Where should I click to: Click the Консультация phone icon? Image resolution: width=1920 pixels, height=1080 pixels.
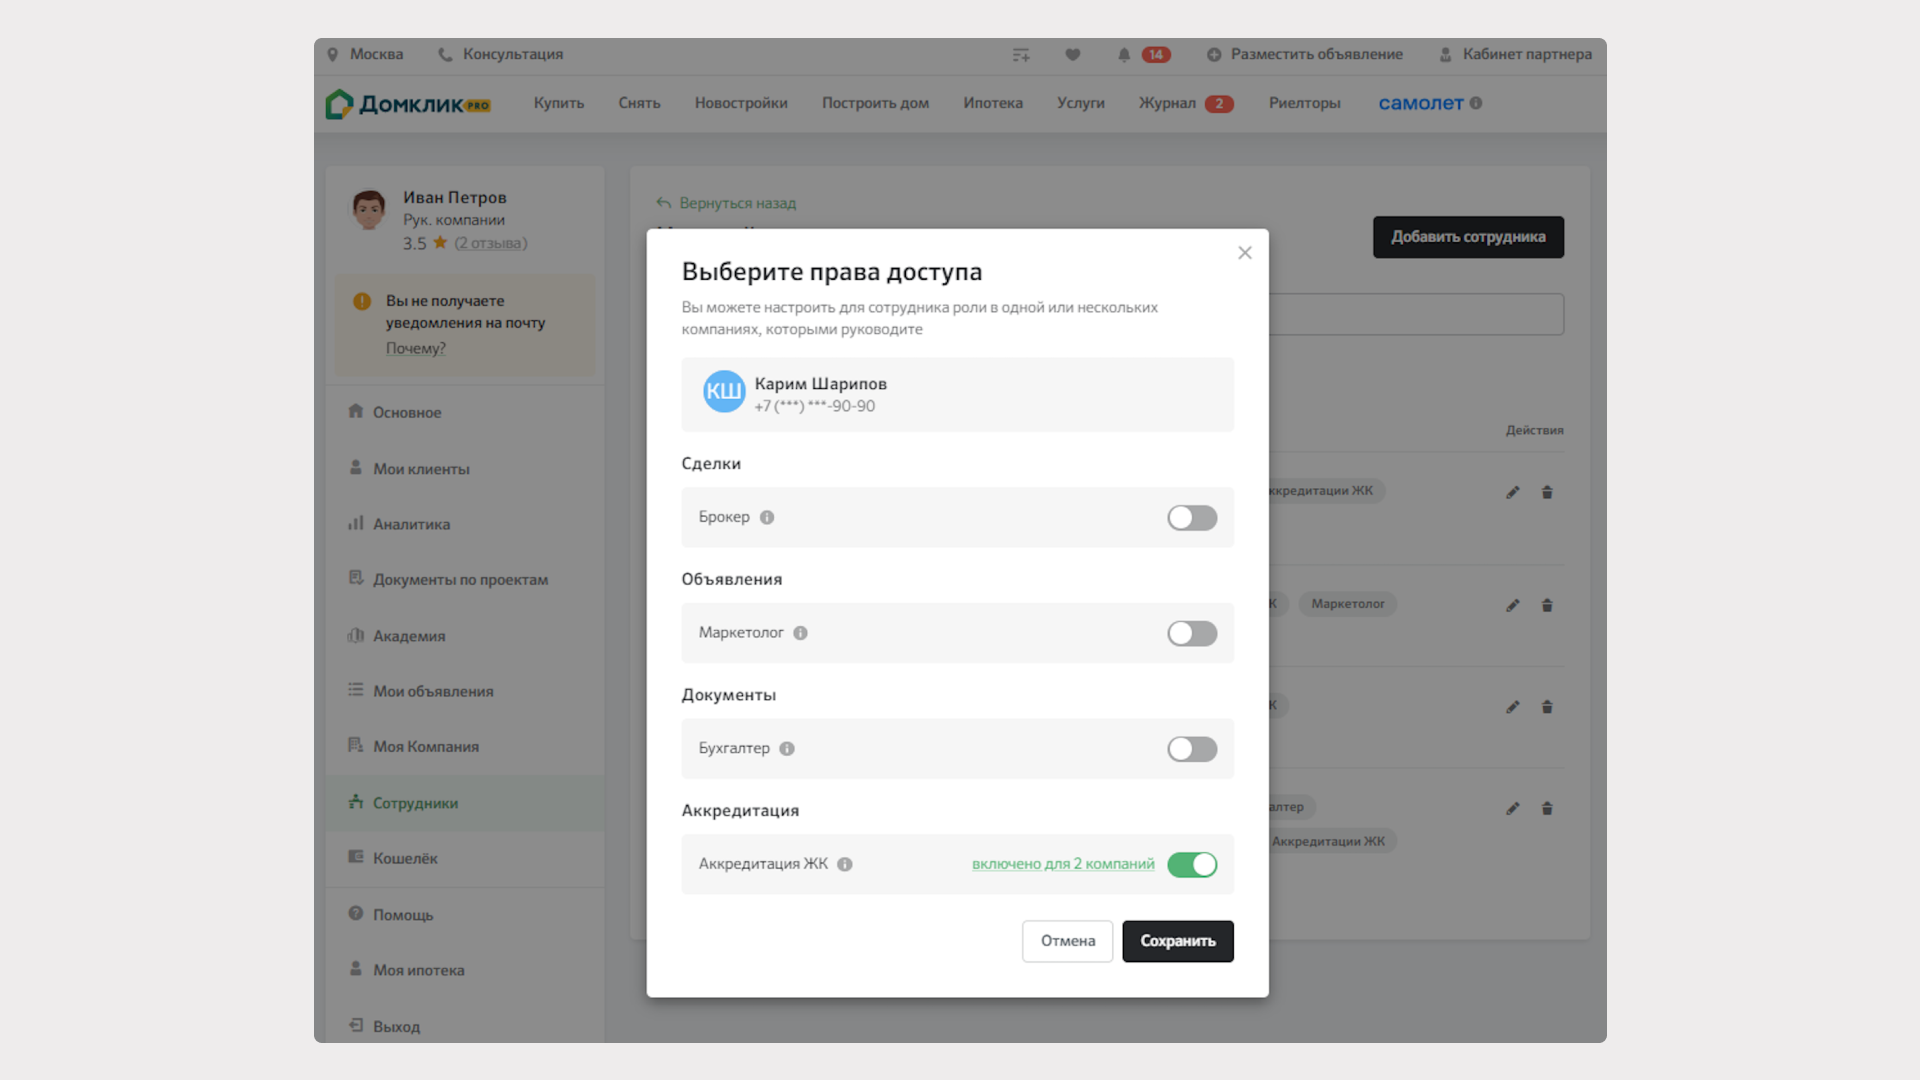coord(445,54)
